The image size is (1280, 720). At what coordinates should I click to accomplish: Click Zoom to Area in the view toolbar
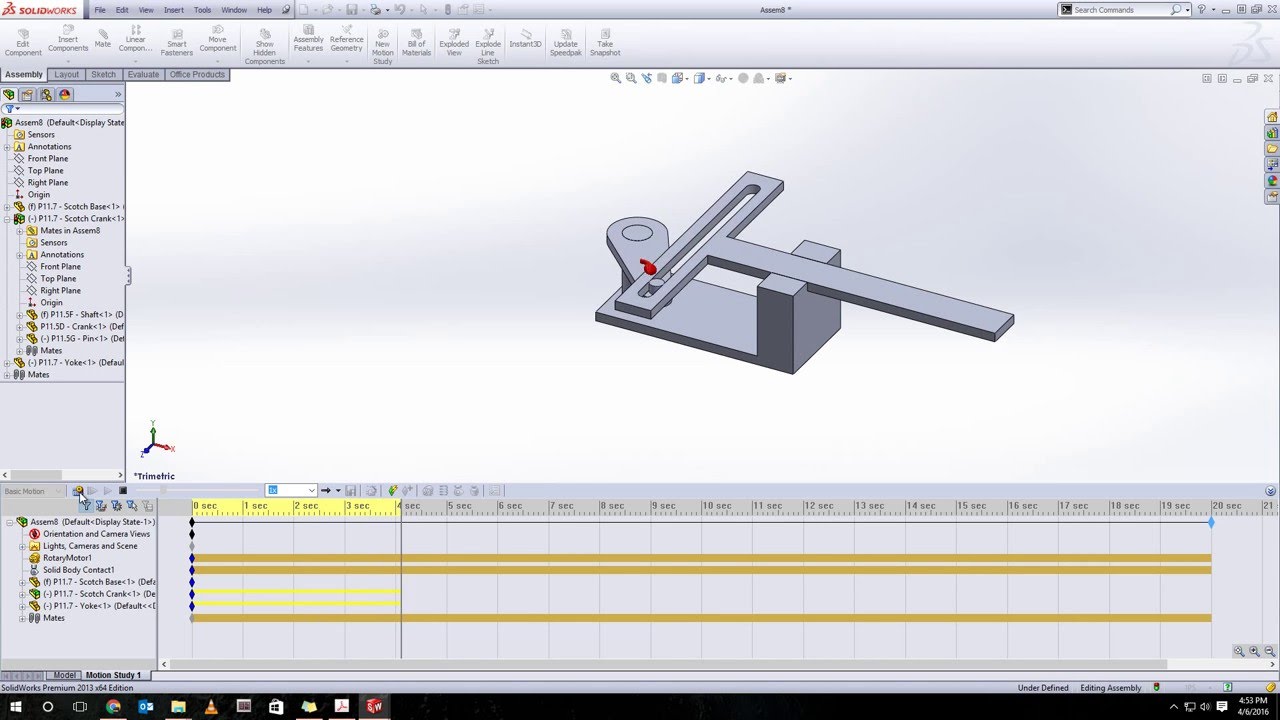pyautogui.click(x=631, y=78)
